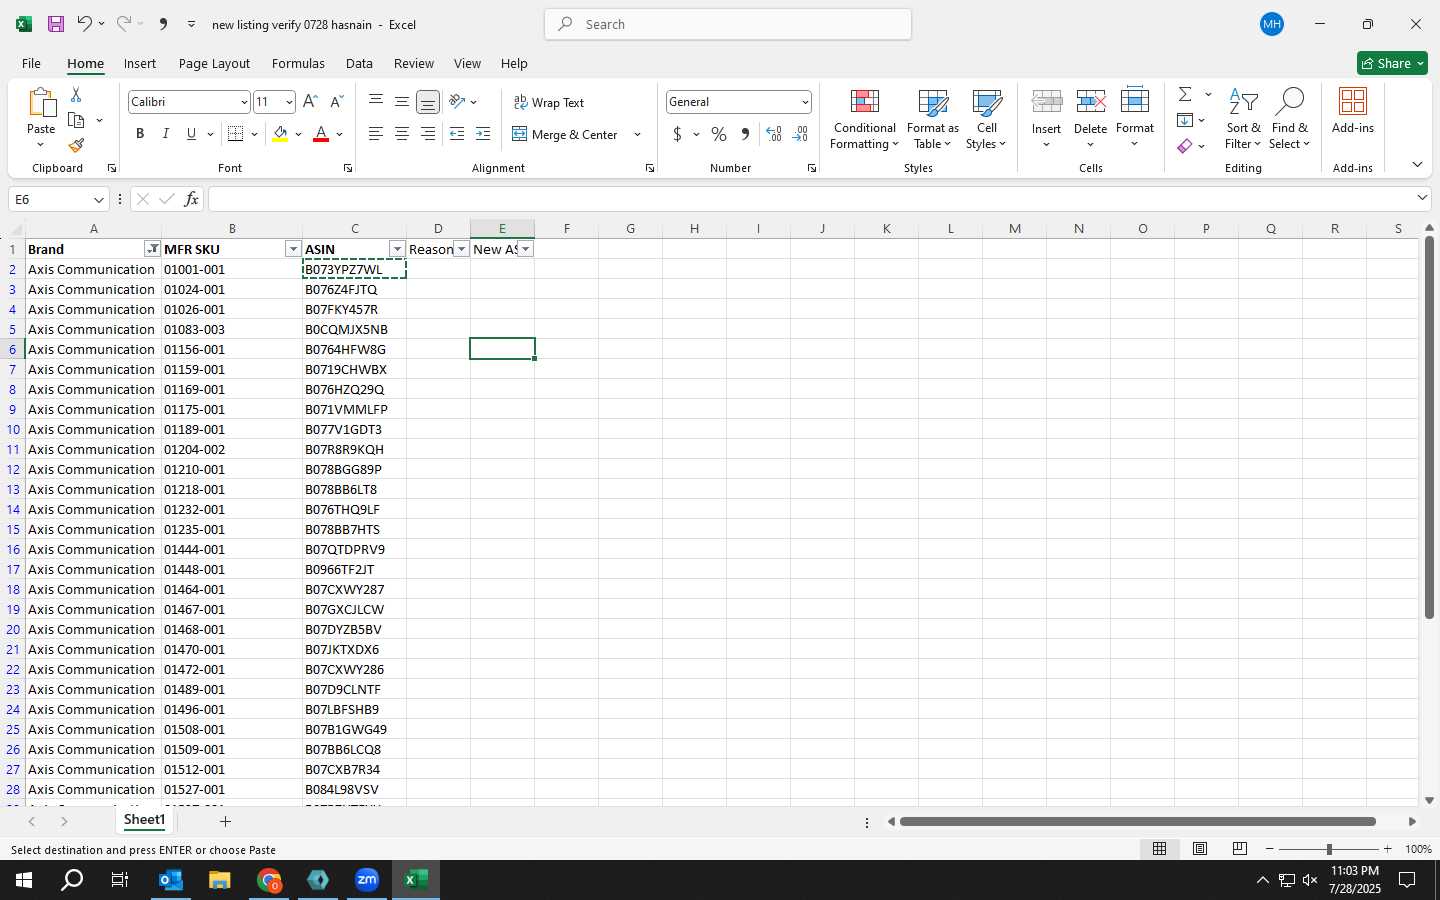Add a new sheet with plus button
The image size is (1440, 900).
(226, 821)
